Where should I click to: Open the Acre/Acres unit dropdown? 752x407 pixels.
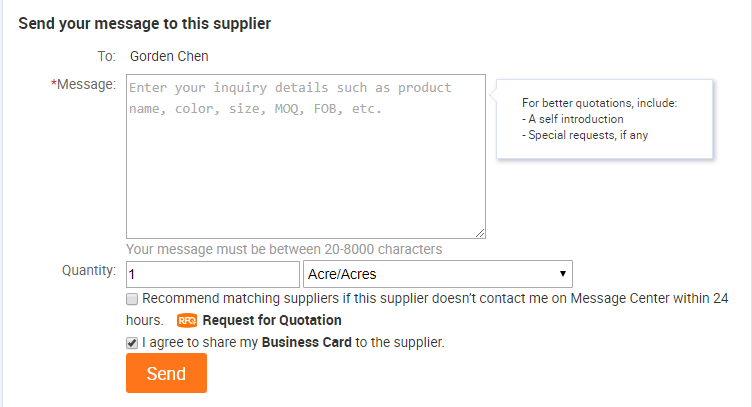point(438,274)
